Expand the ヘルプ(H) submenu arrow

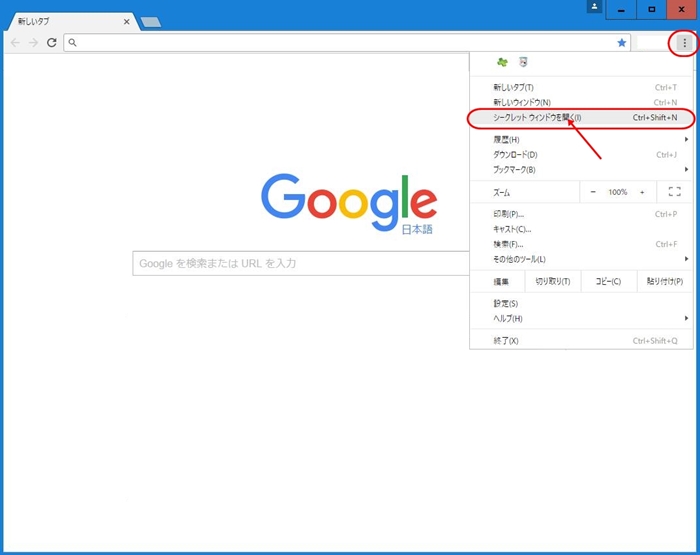[x=686, y=318]
